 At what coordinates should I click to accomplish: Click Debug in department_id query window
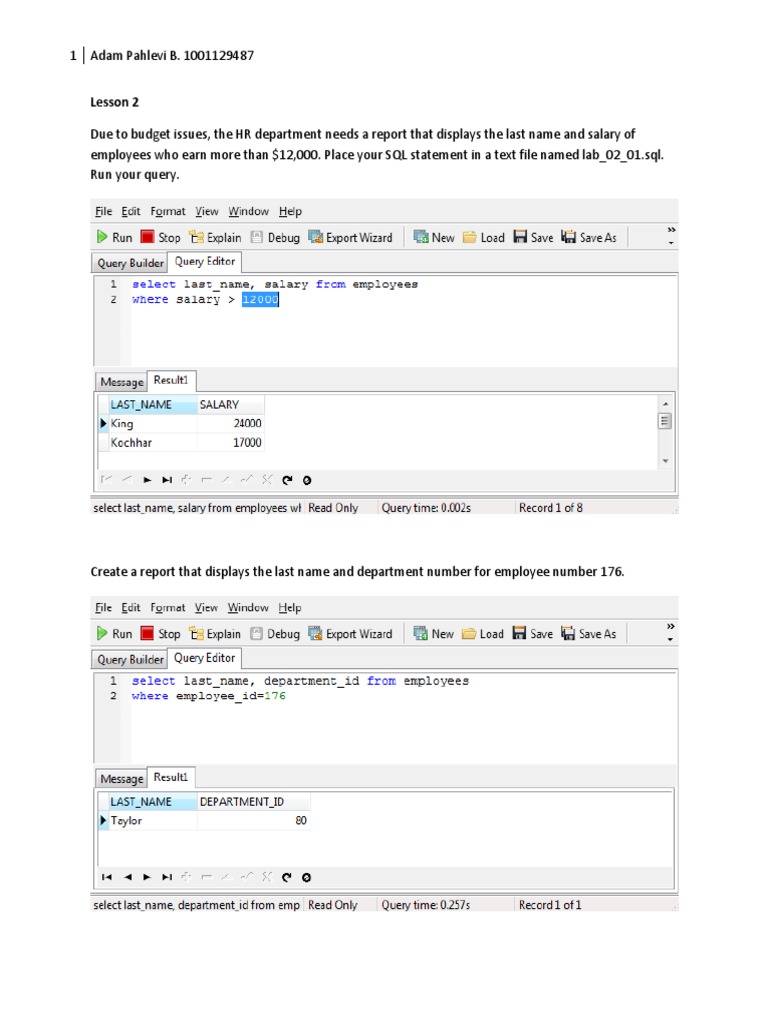(275, 633)
